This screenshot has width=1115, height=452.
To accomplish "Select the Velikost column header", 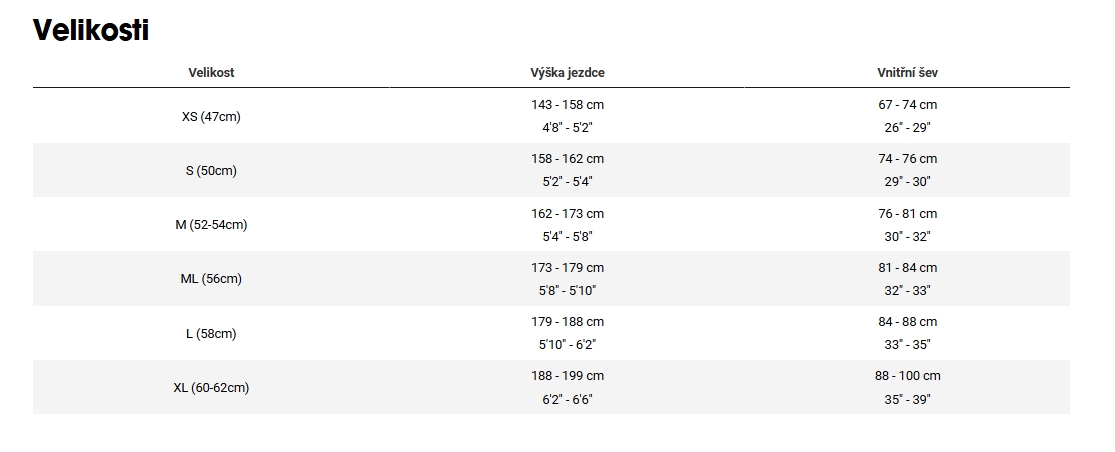I will coord(211,72).
